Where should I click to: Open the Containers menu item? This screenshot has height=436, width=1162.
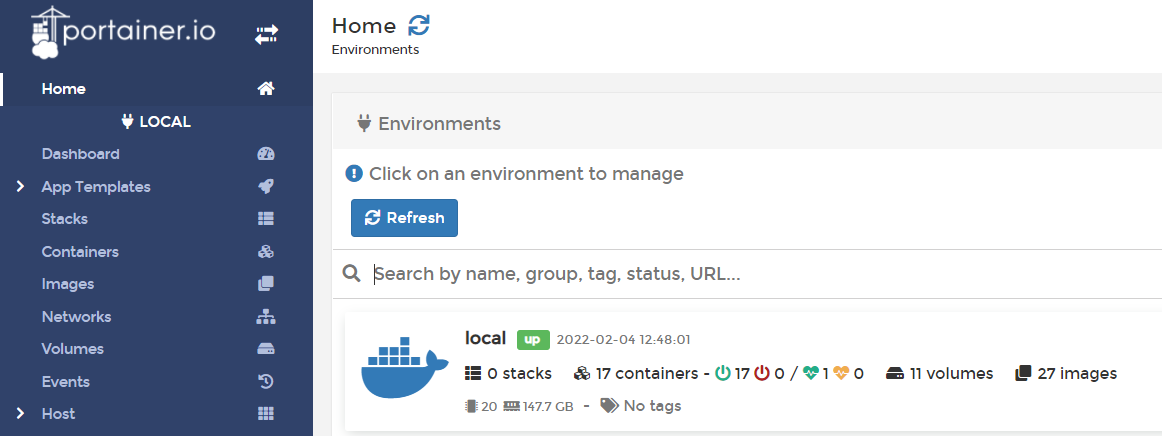pyautogui.click(x=80, y=252)
